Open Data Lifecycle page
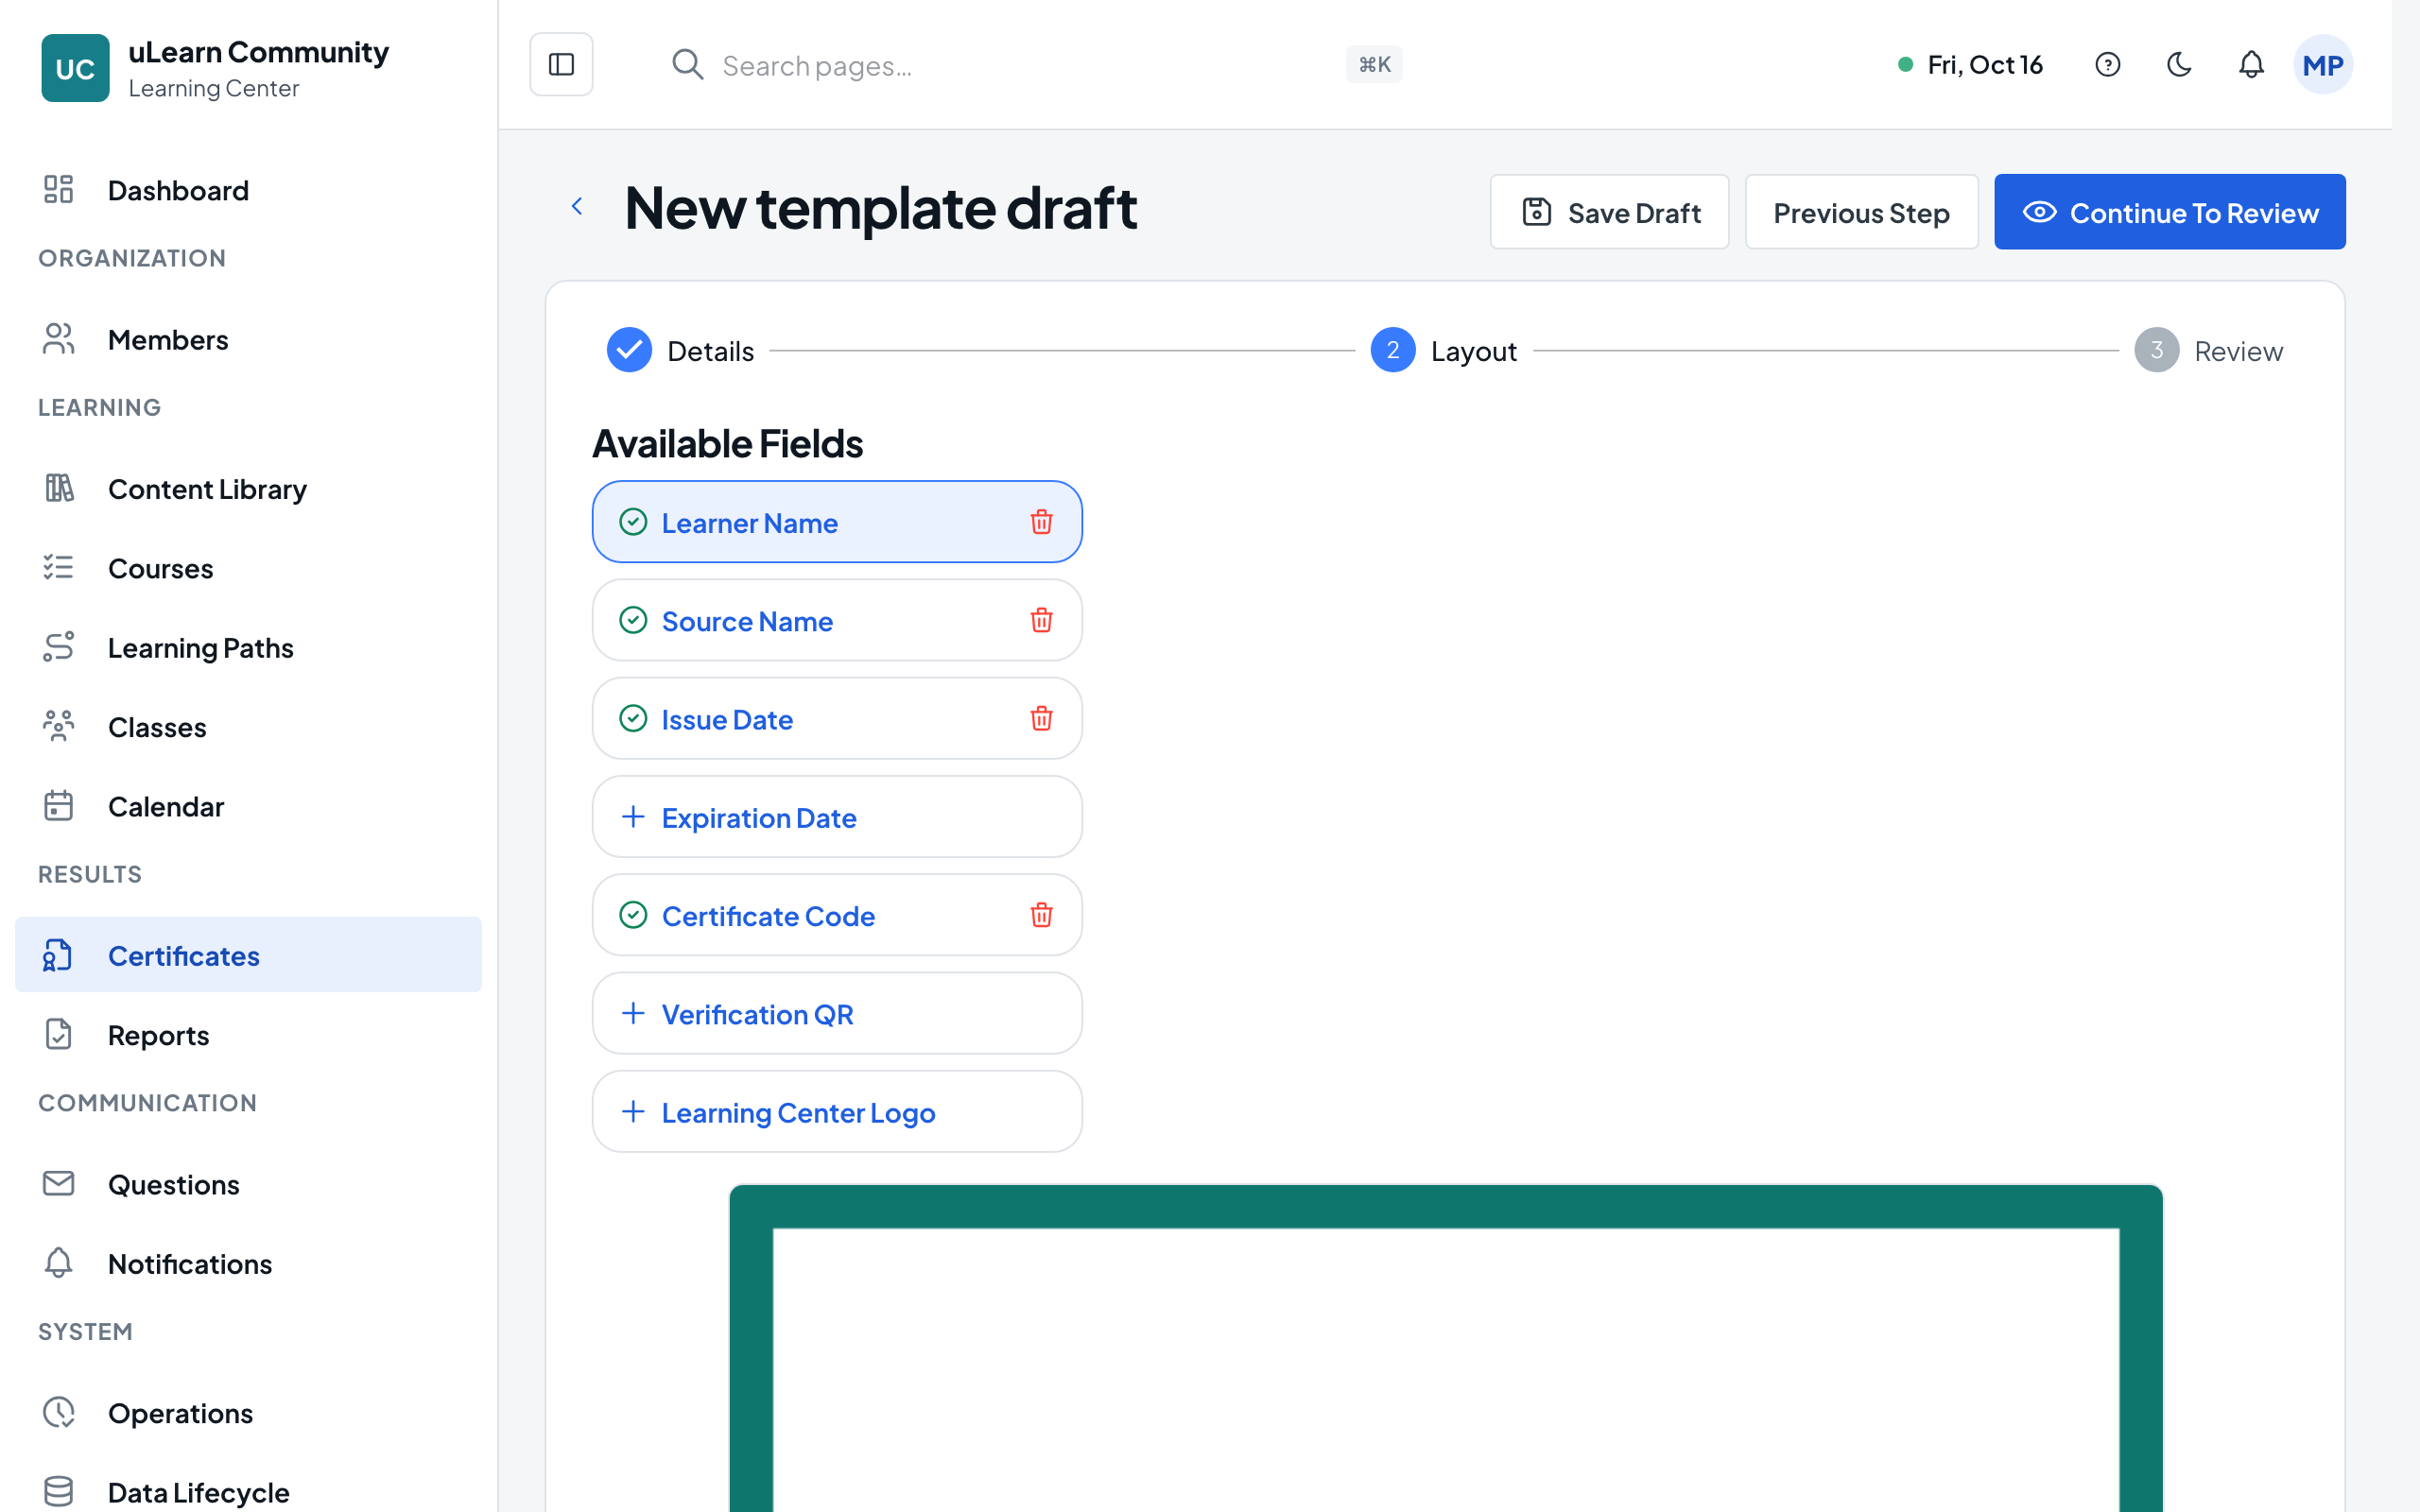Screen dimensions: 2420x1512 [248, 1492]
